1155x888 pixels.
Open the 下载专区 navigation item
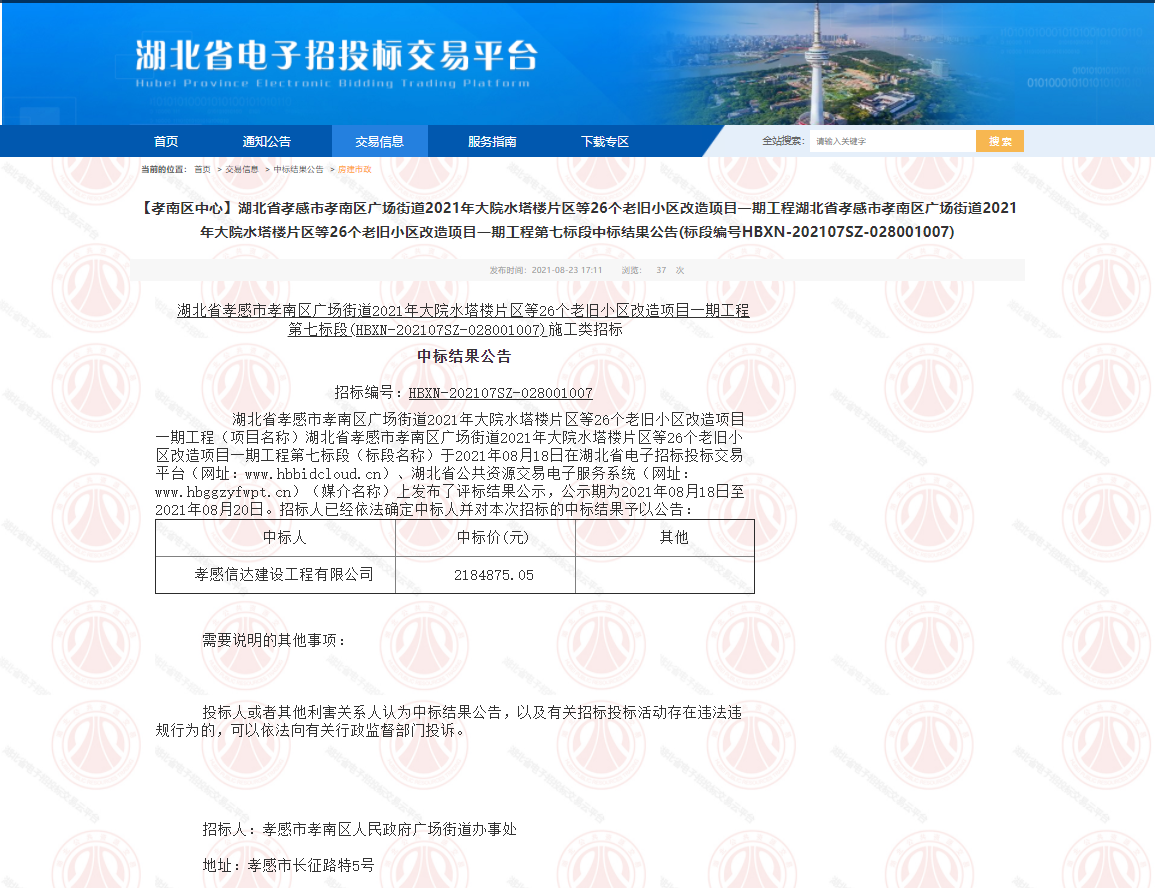[605, 141]
